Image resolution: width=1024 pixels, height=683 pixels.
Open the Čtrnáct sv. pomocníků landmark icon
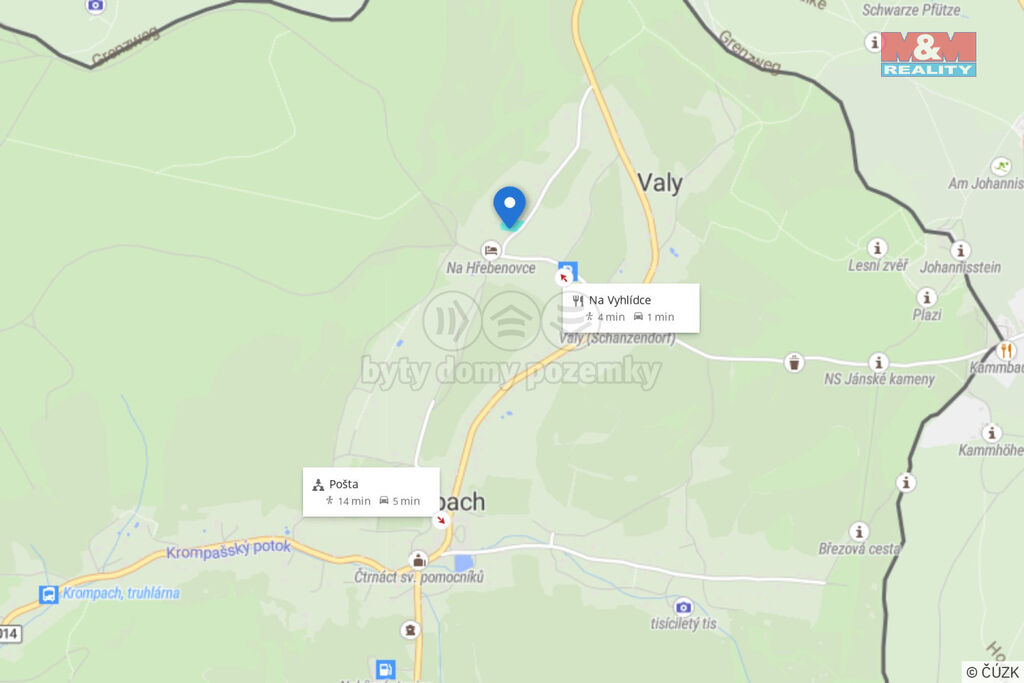[418, 560]
